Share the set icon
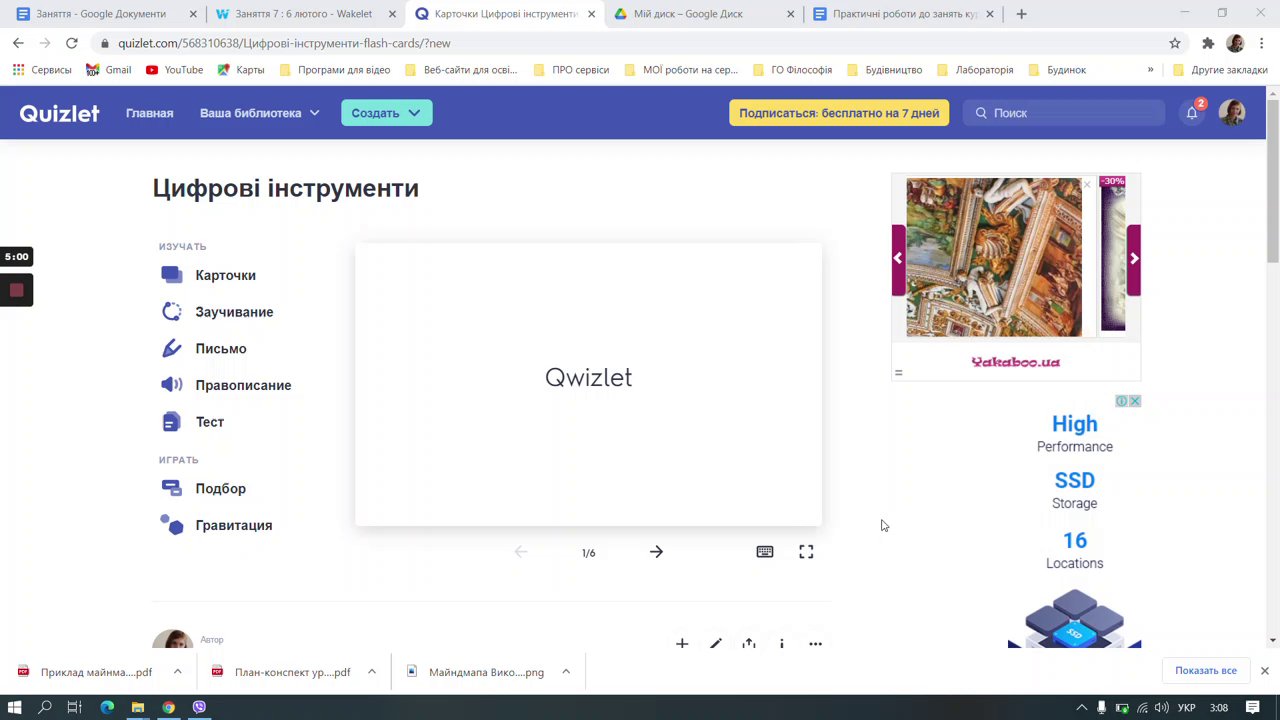The image size is (1280, 720). [749, 644]
